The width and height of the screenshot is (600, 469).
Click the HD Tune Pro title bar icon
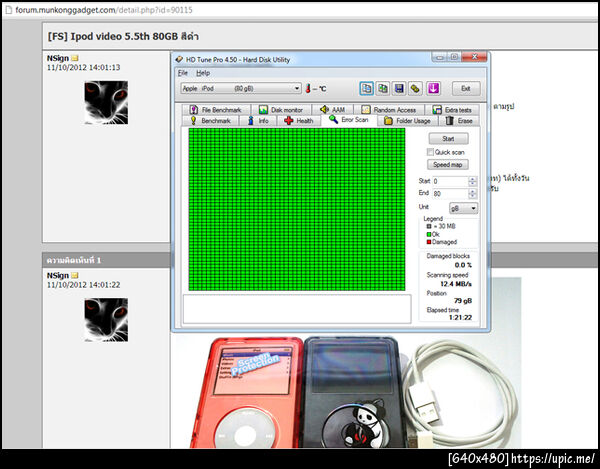pyautogui.click(x=179, y=59)
